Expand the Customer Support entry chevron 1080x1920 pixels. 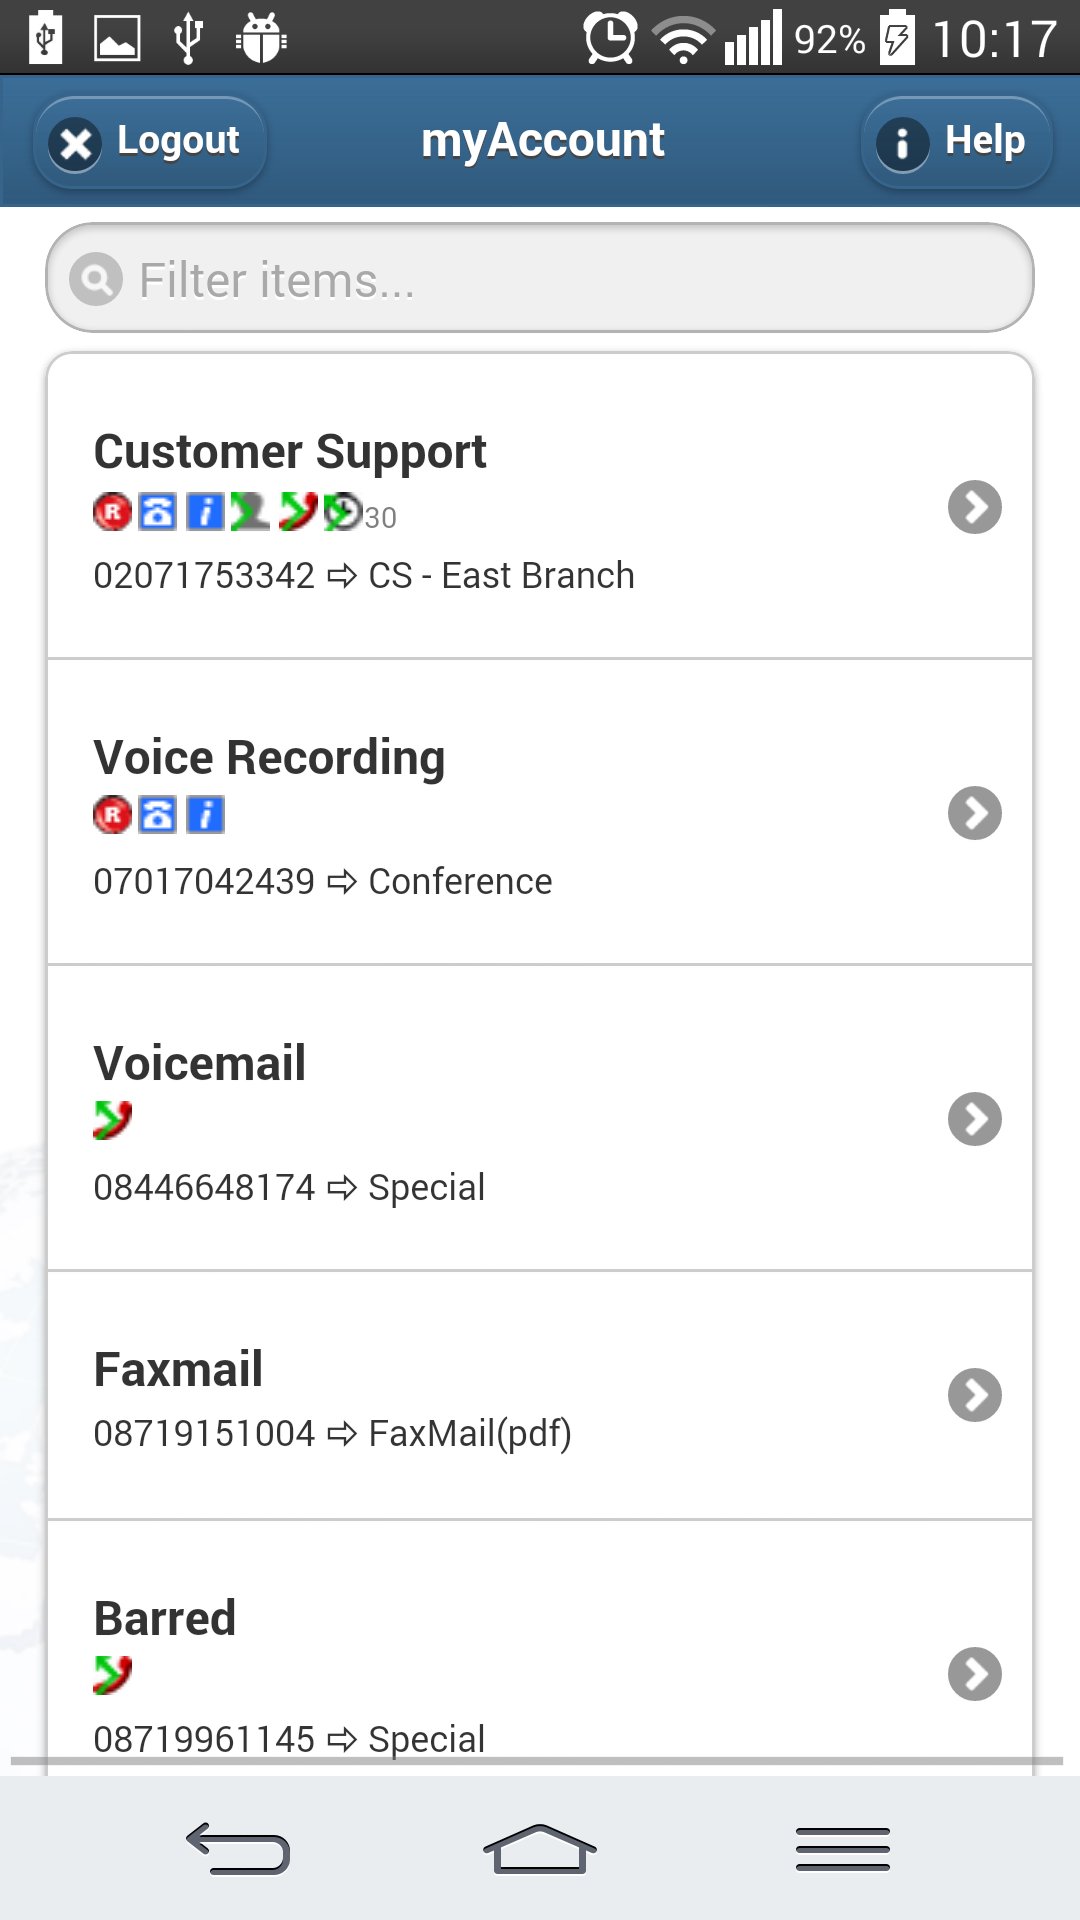pyautogui.click(x=975, y=507)
